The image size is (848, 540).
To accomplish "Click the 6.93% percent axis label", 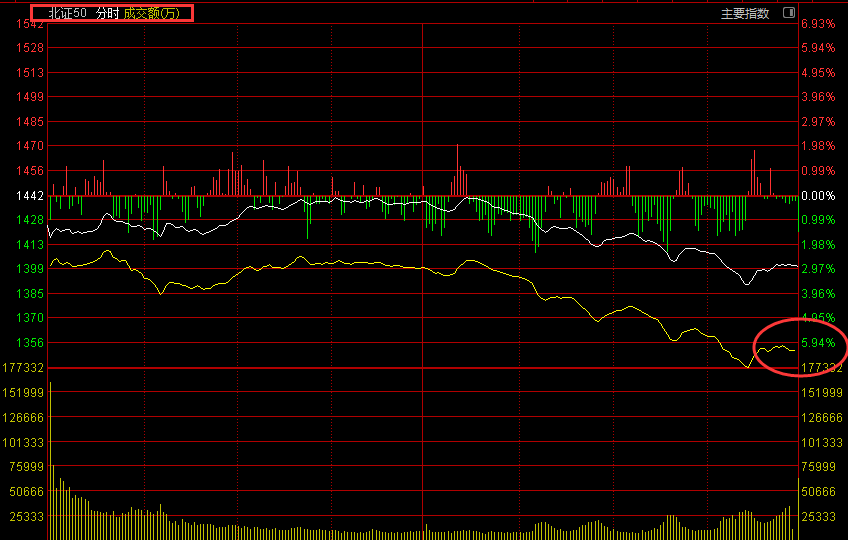I will (x=818, y=23).
